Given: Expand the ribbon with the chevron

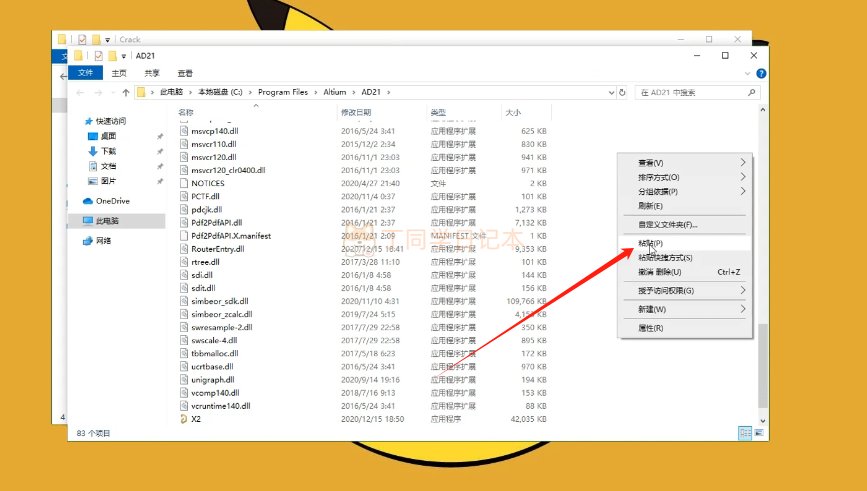Looking at the screenshot, I should (749, 73).
